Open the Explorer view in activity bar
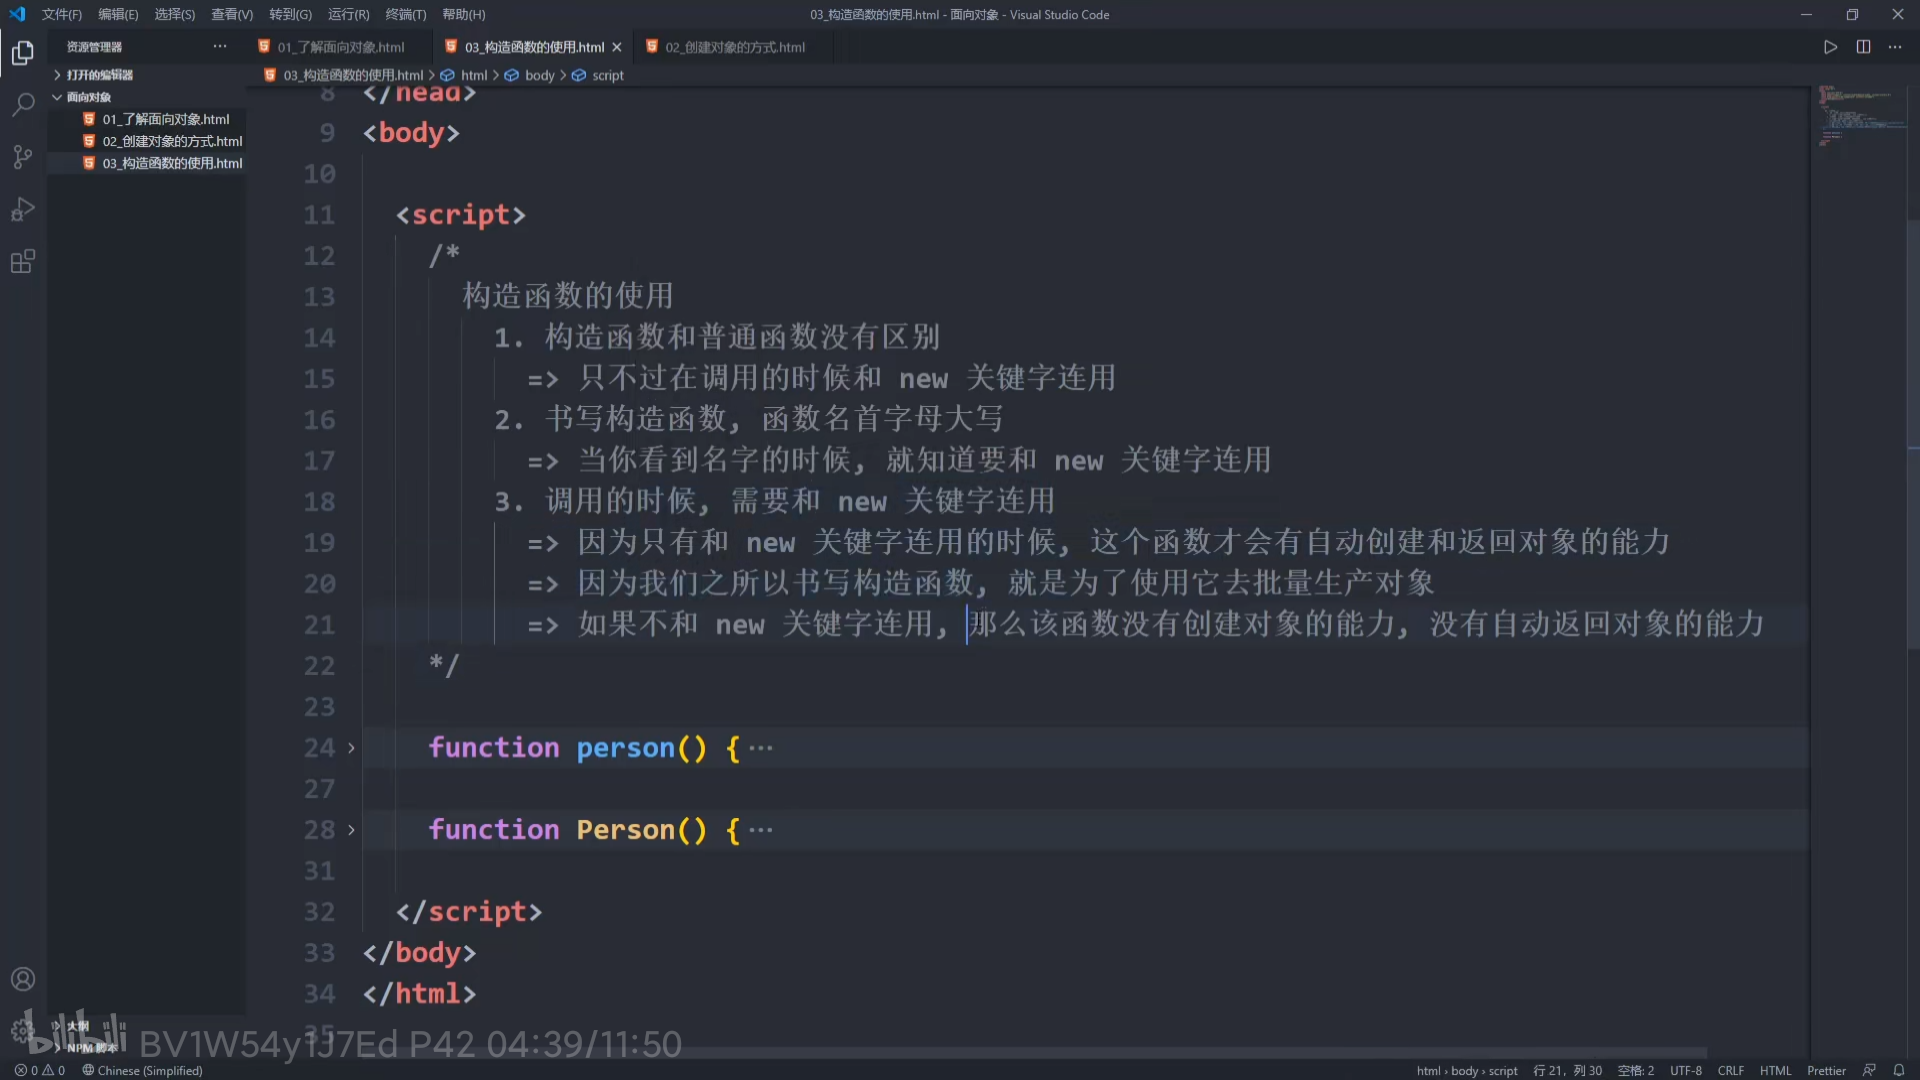The height and width of the screenshot is (1080, 1920). [22, 52]
